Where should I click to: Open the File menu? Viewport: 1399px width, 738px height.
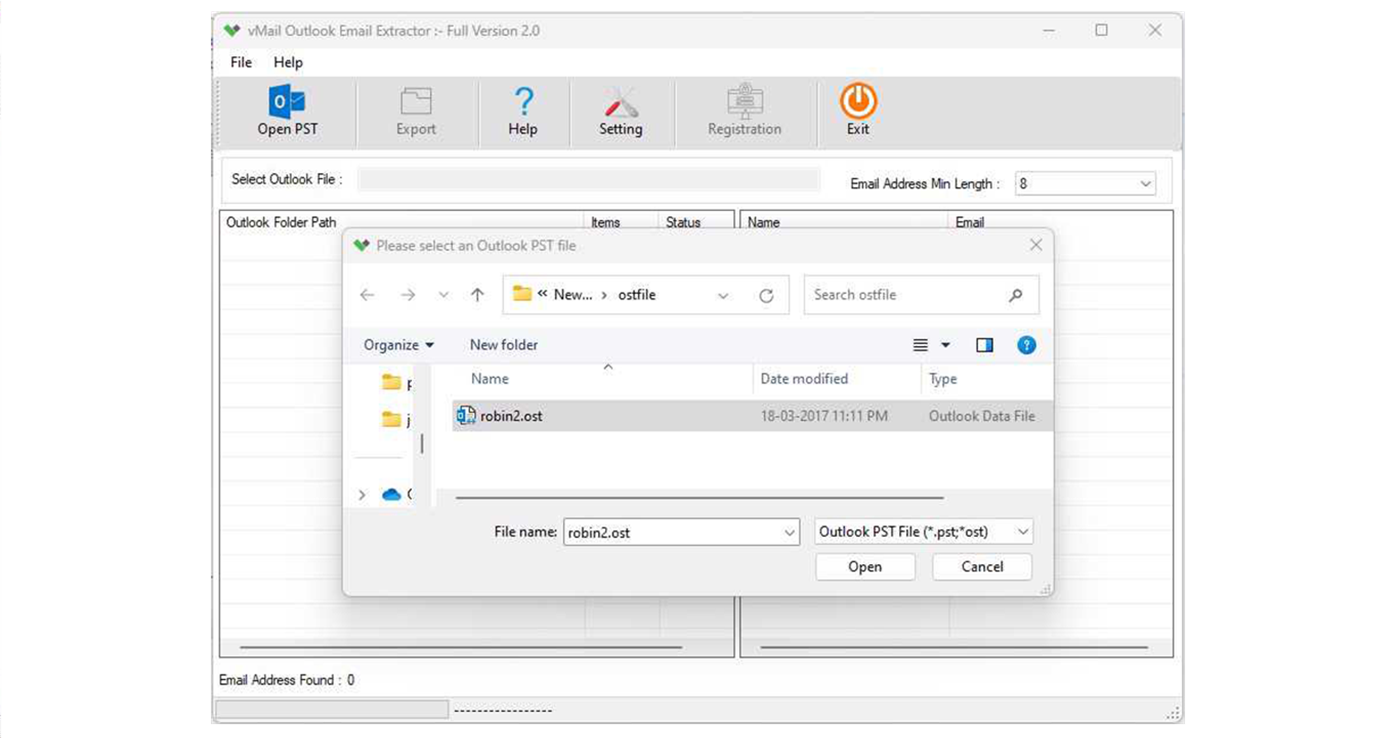click(x=241, y=62)
